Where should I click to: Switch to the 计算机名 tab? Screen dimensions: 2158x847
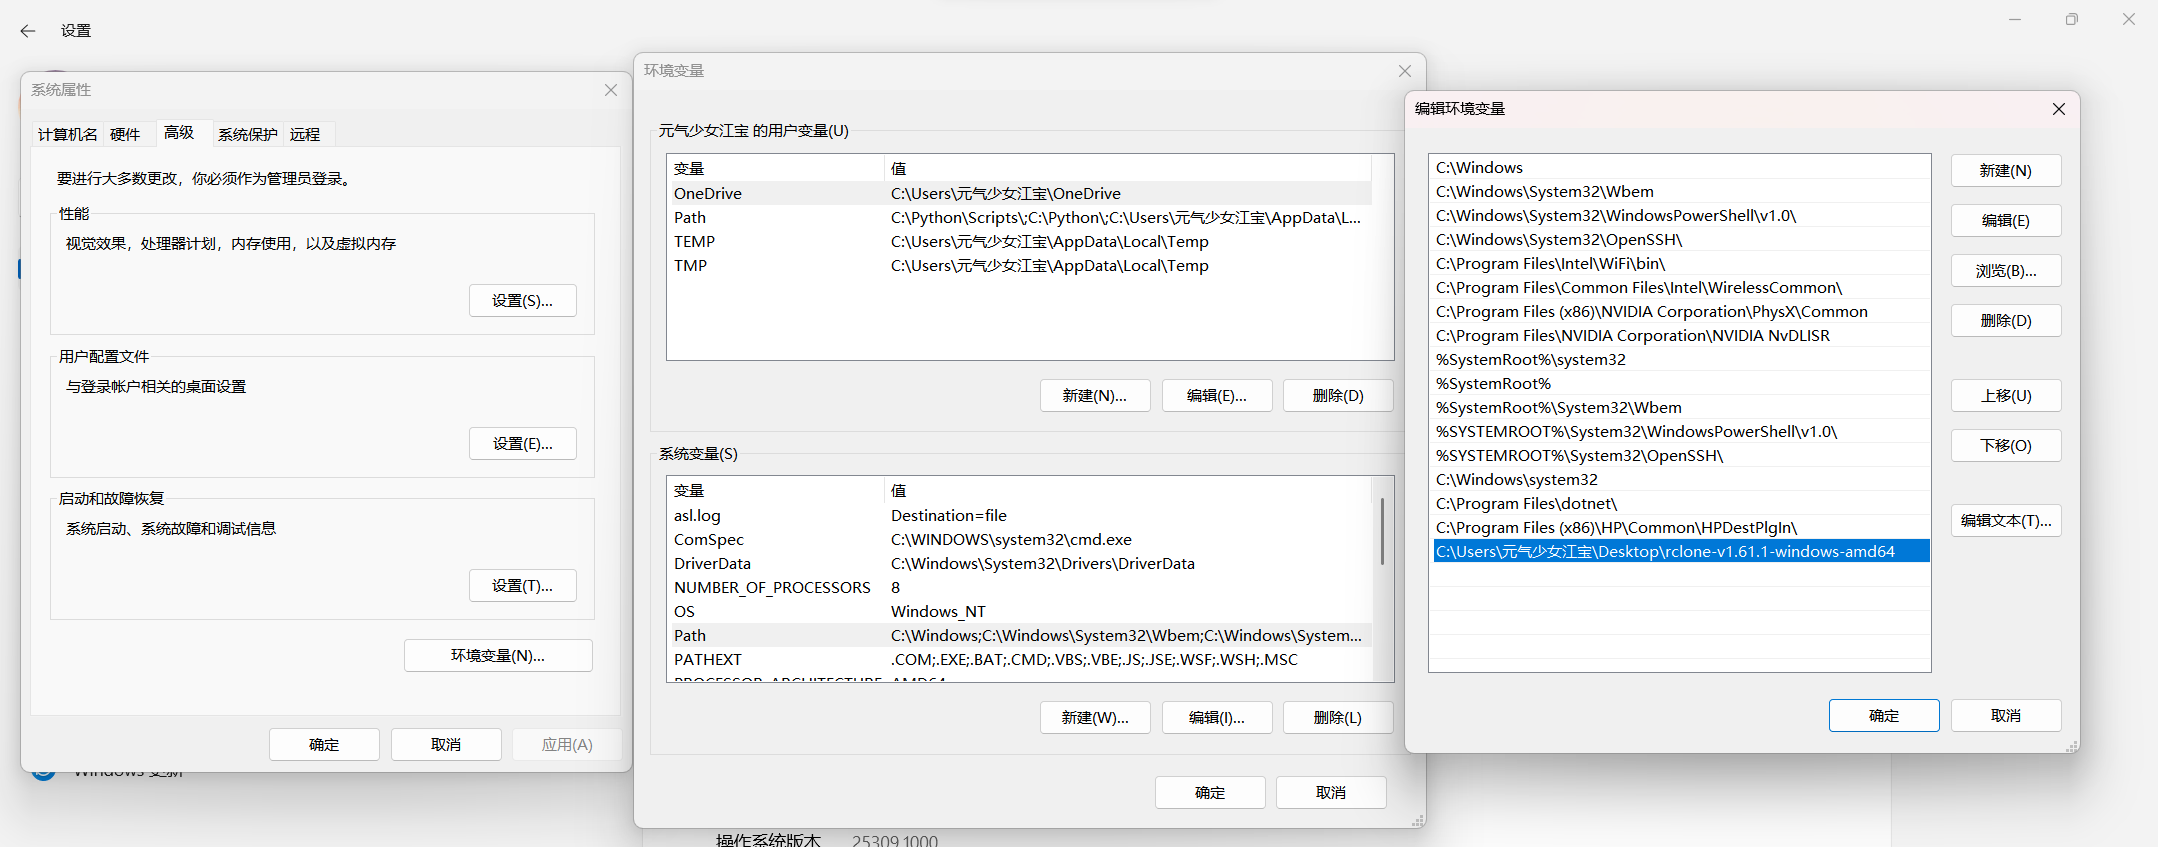[x=67, y=135]
